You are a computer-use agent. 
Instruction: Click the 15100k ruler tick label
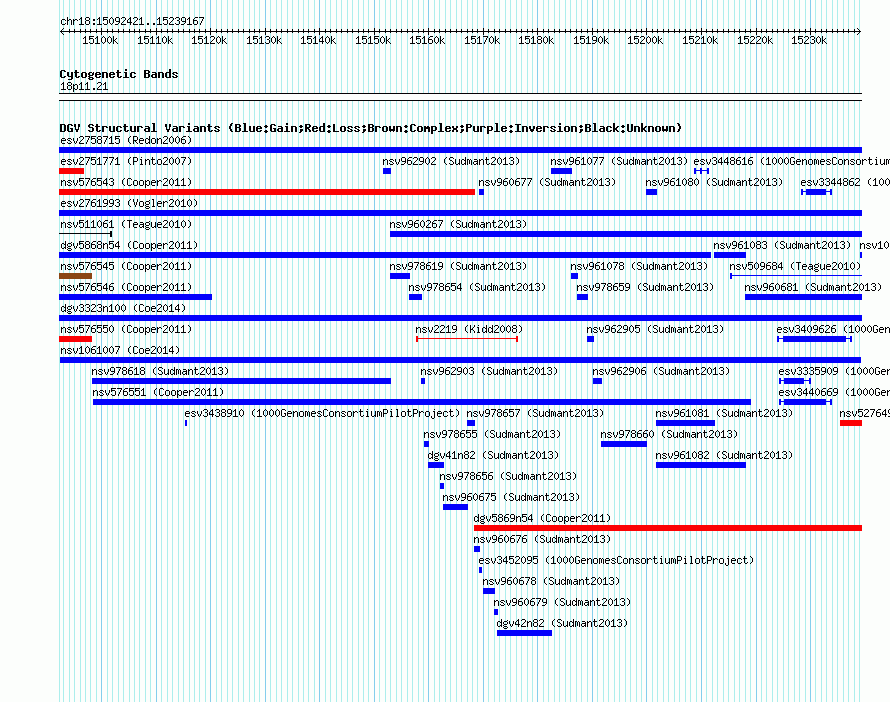(x=100, y=40)
